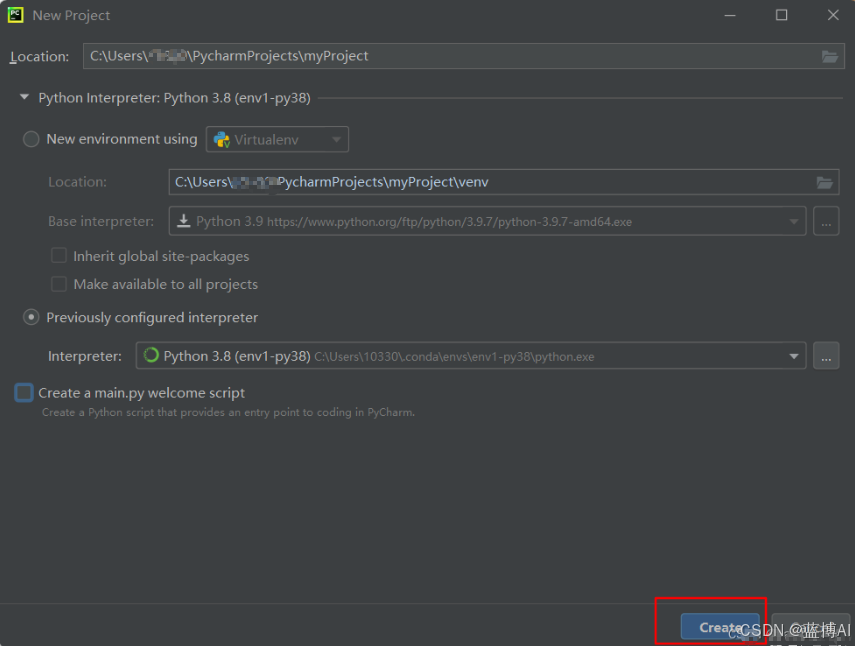Click the download icon in Base interpreter
Image resolution: width=855 pixels, height=646 pixels.
click(x=184, y=221)
